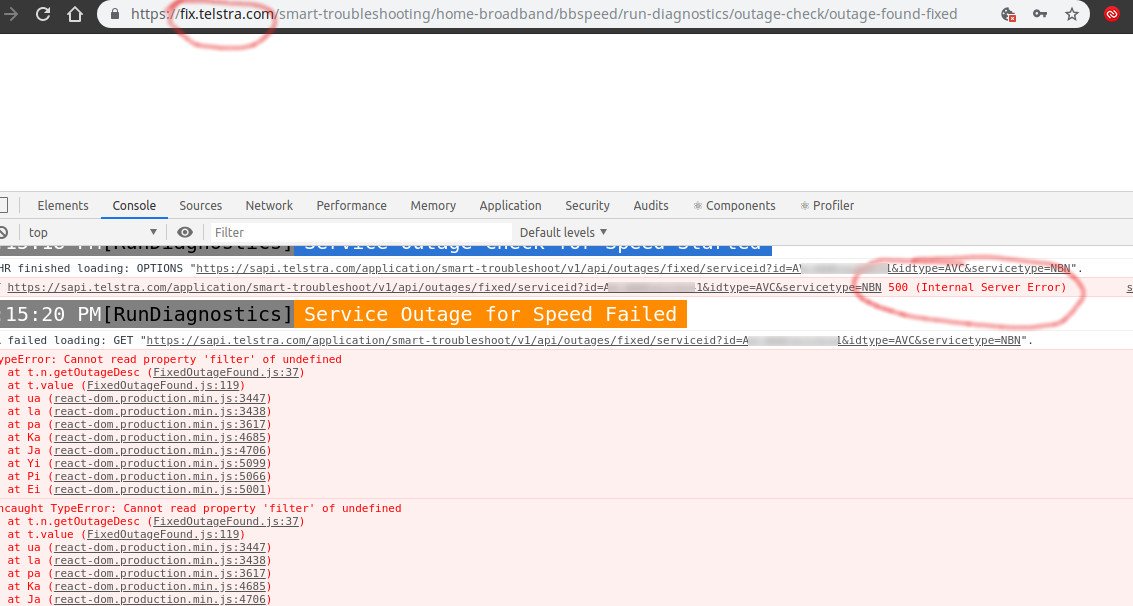Open the URL in the failed loading GET line
This screenshot has height=606, width=1133.
pyautogui.click(x=584, y=340)
